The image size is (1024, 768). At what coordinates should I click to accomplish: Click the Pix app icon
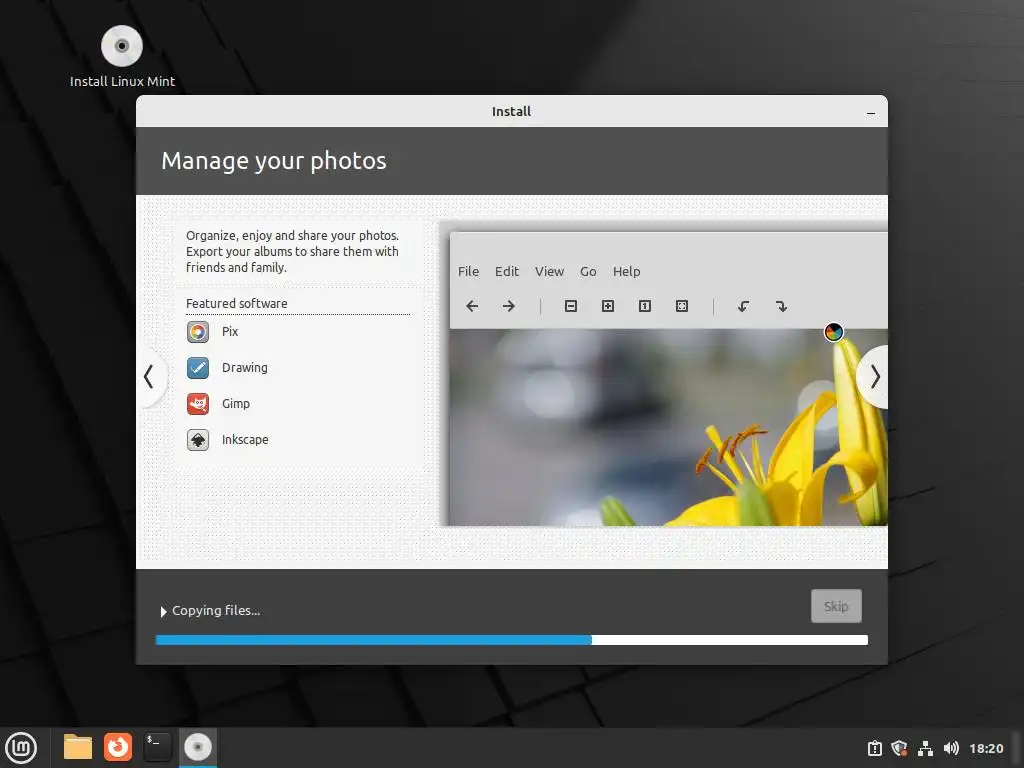click(198, 332)
